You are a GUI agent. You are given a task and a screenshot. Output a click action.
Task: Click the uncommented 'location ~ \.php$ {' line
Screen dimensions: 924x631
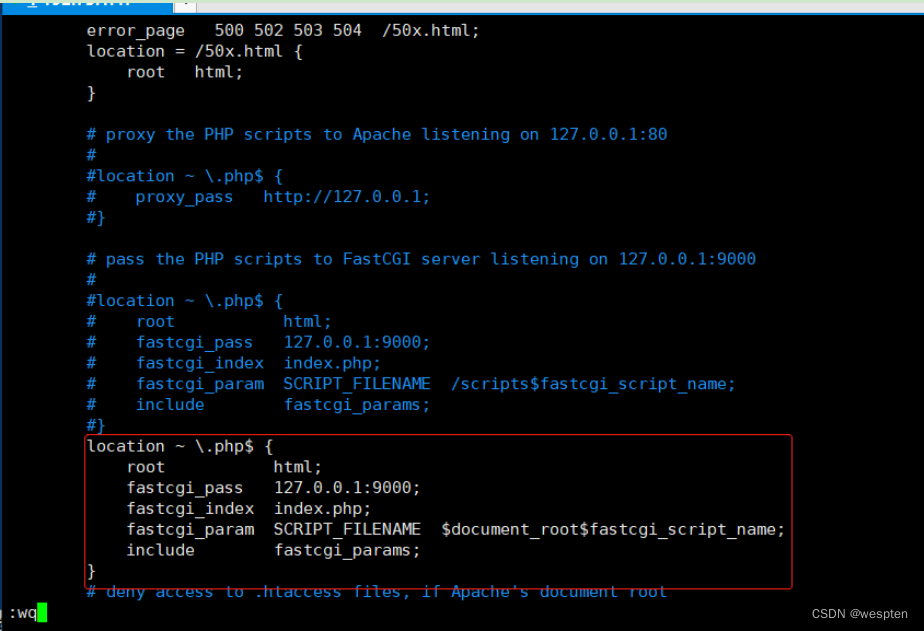click(180, 446)
